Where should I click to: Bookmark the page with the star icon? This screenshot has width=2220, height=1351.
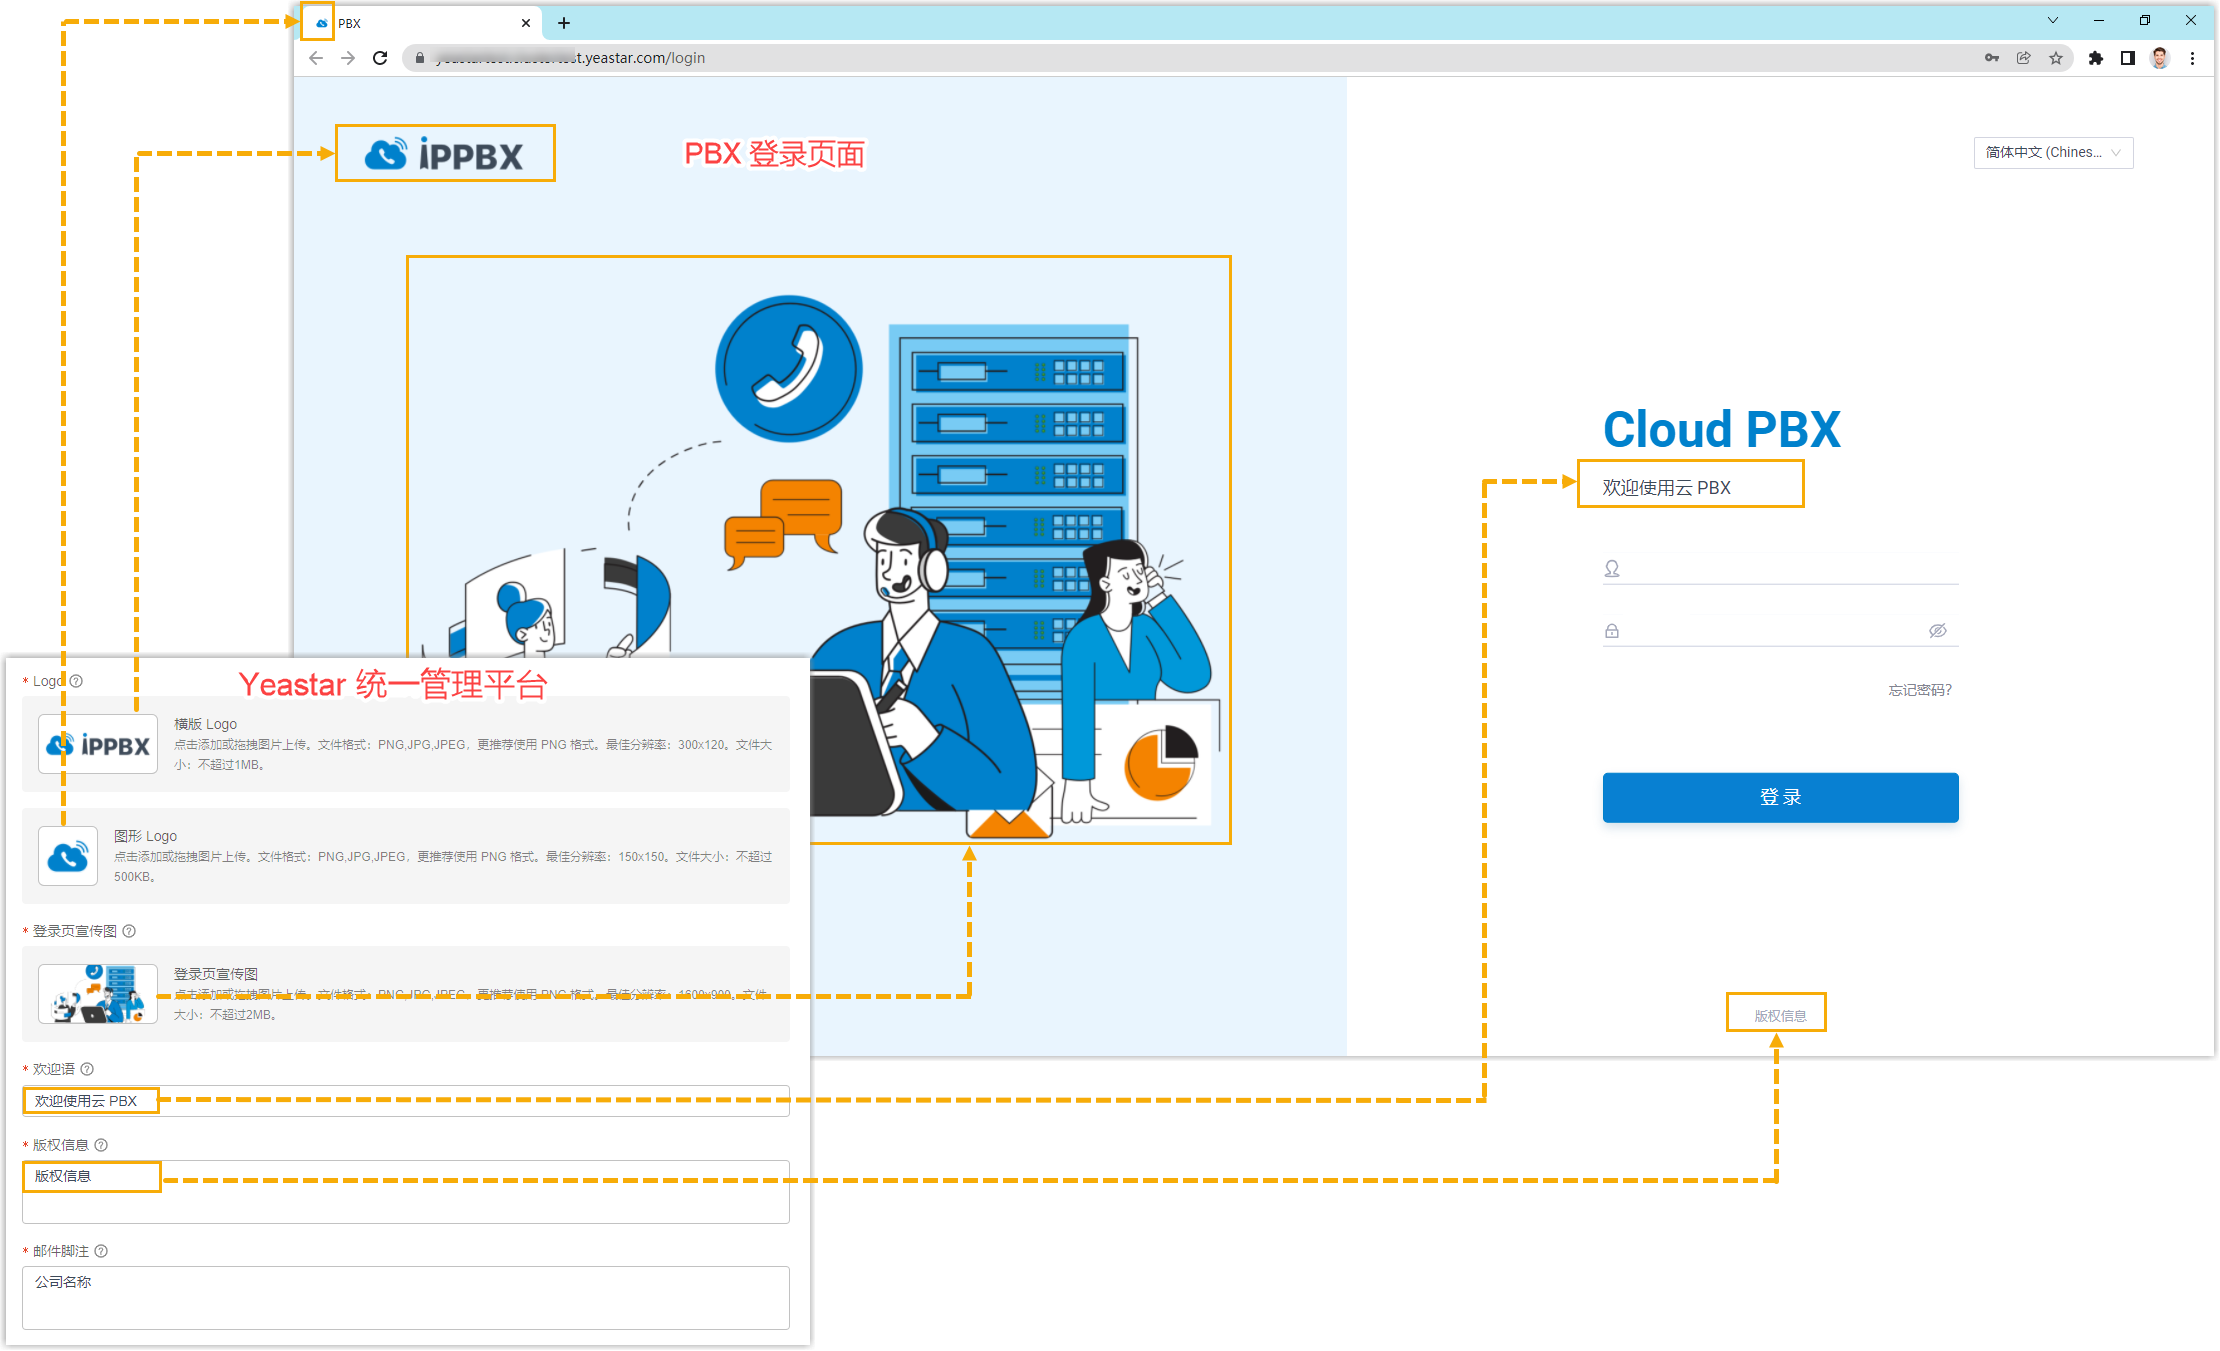[2056, 58]
